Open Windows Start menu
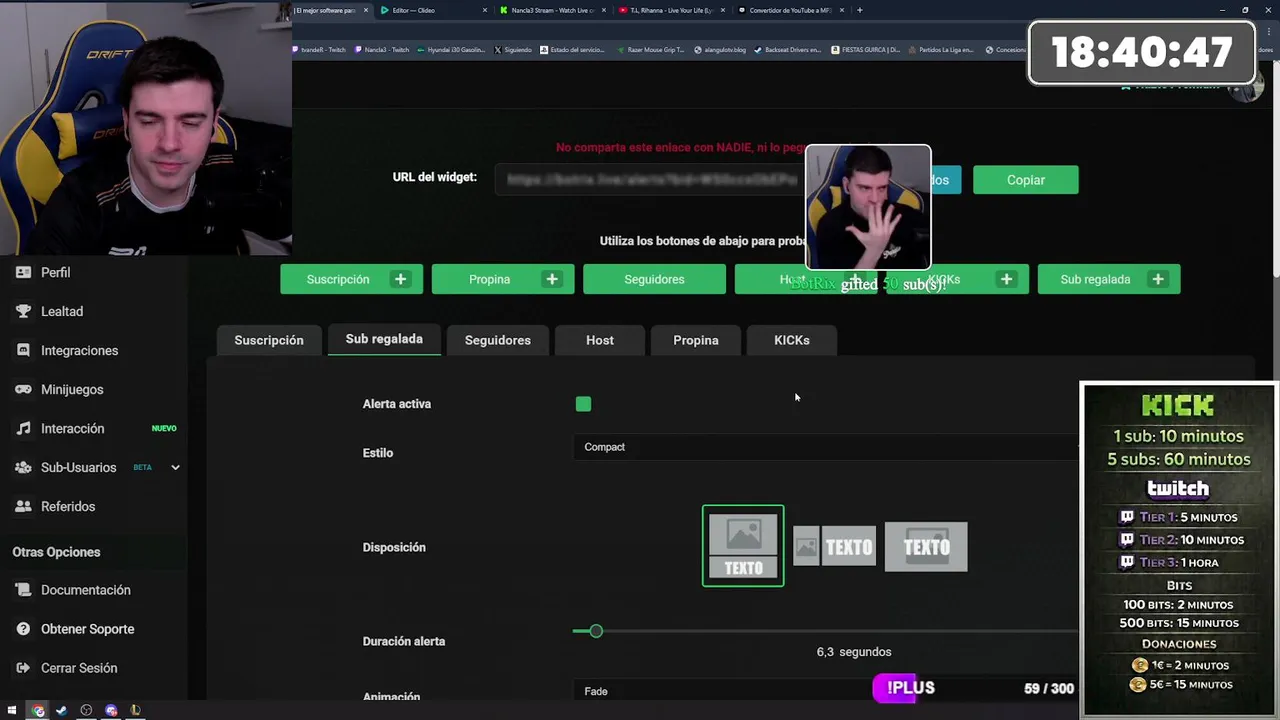The height and width of the screenshot is (720, 1280). [12, 711]
